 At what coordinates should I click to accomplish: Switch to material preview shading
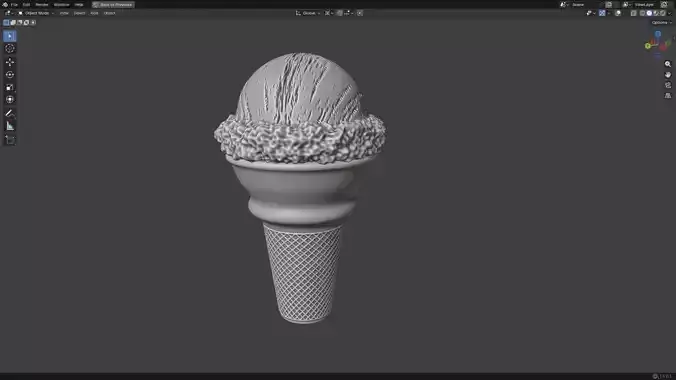(x=656, y=13)
